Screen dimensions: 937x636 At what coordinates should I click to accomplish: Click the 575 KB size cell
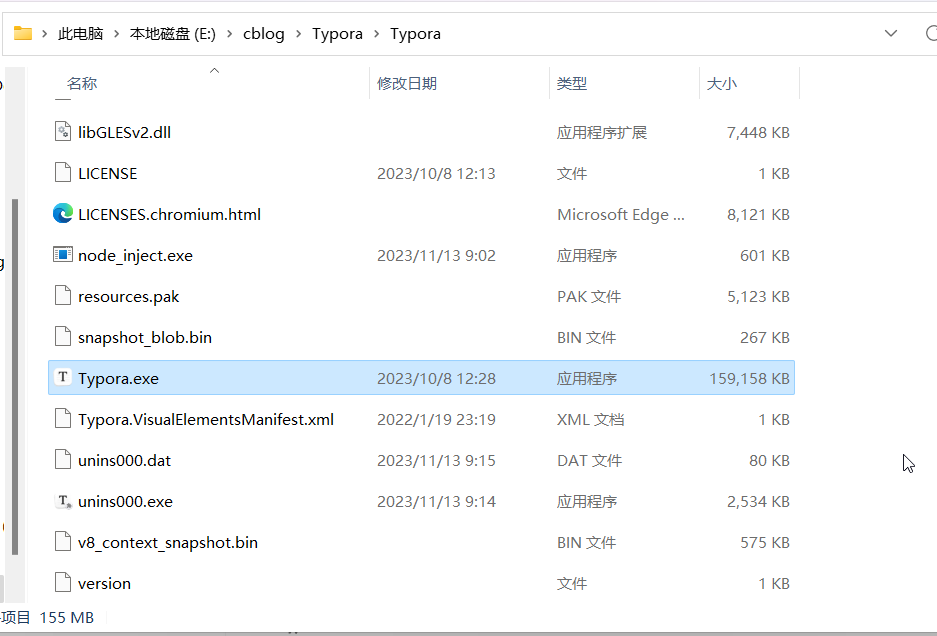click(765, 542)
